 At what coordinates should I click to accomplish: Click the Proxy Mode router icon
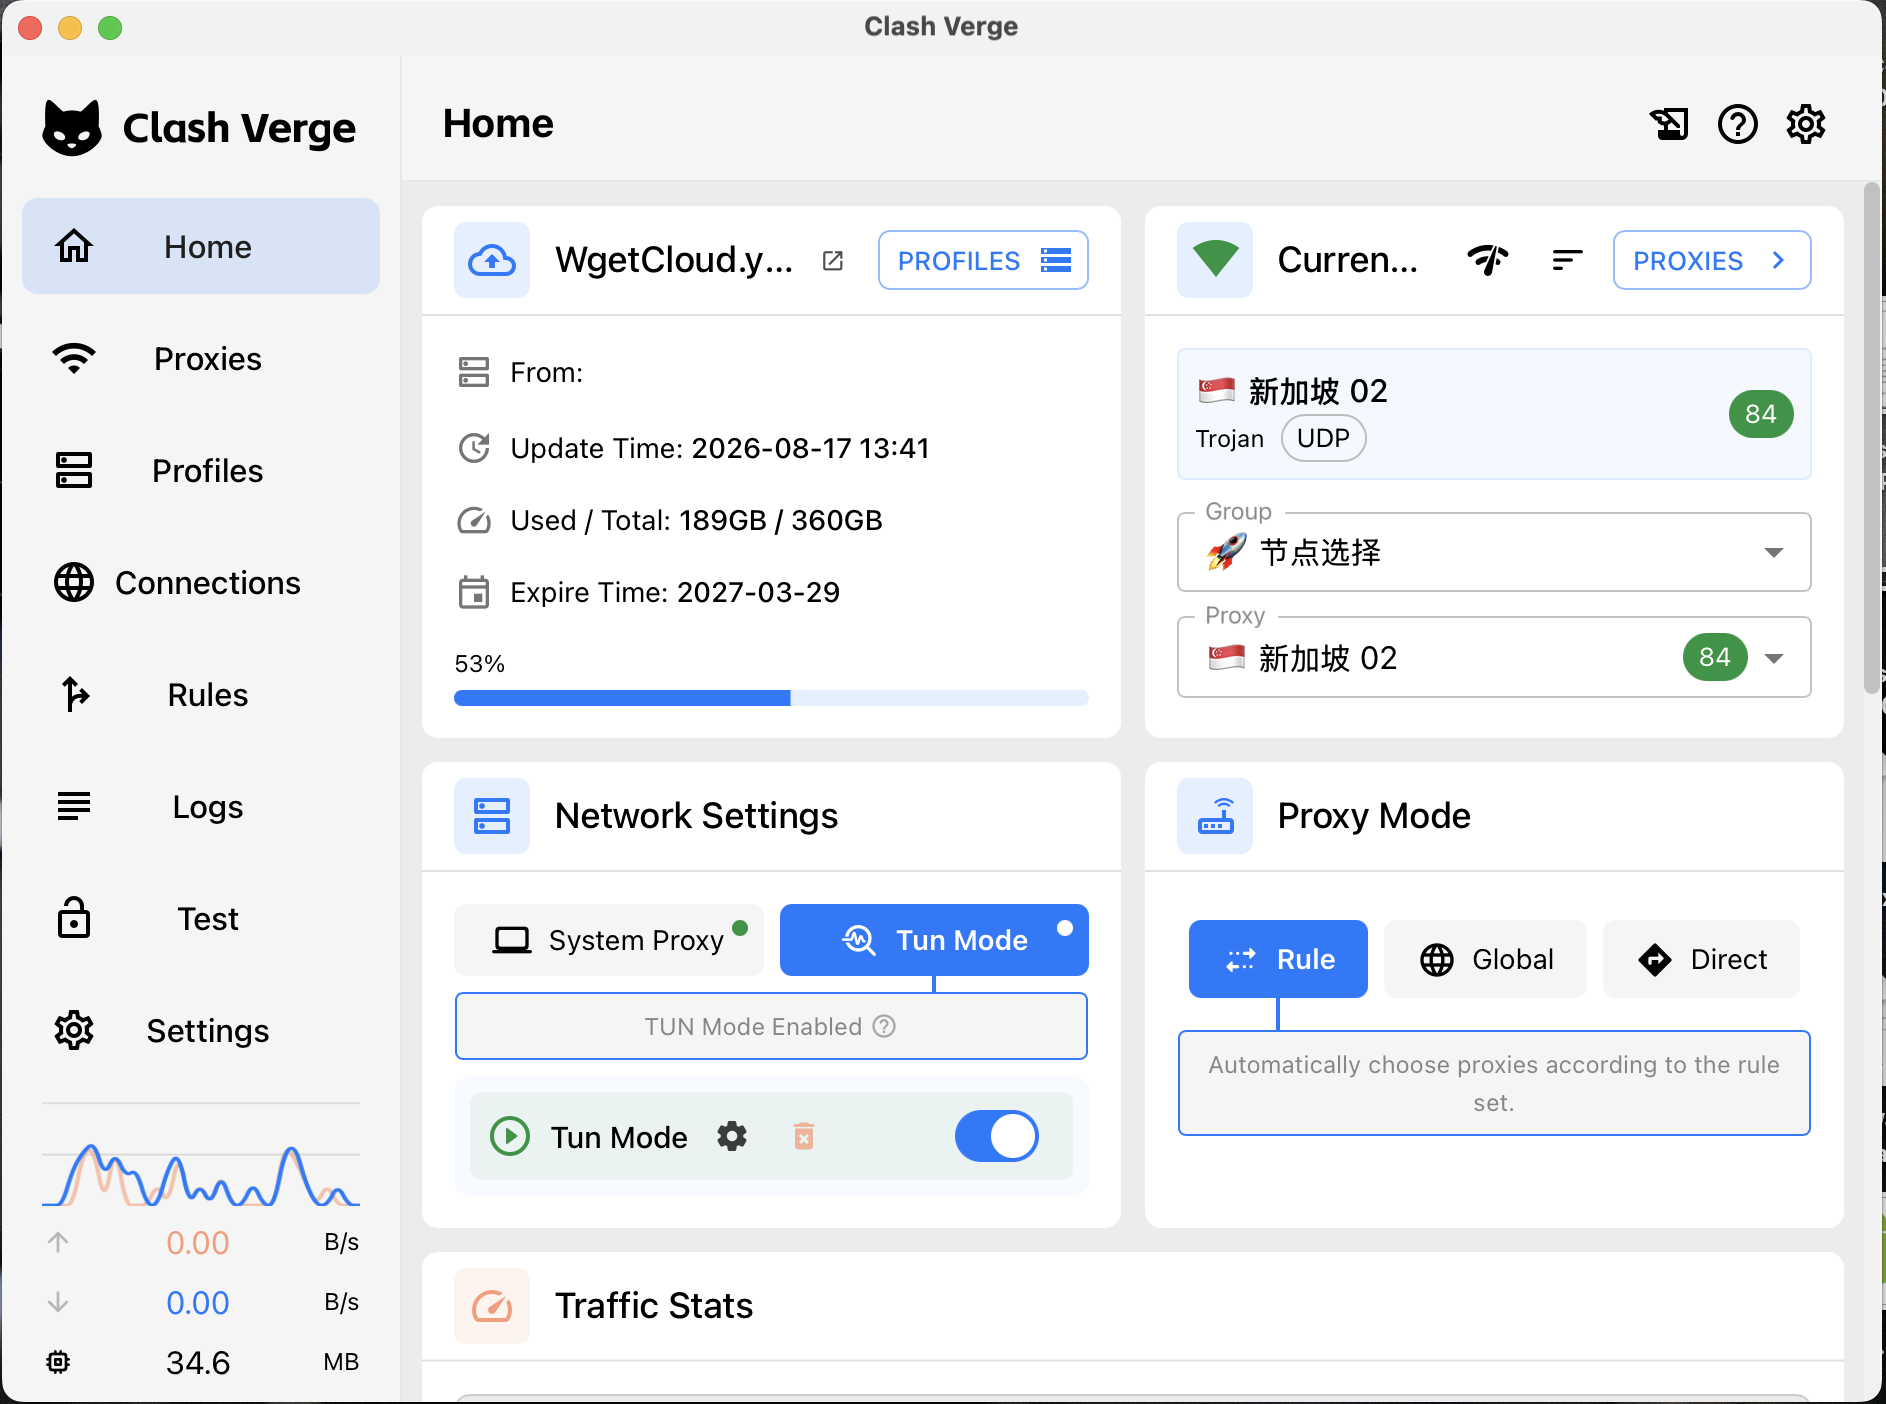[x=1215, y=816]
